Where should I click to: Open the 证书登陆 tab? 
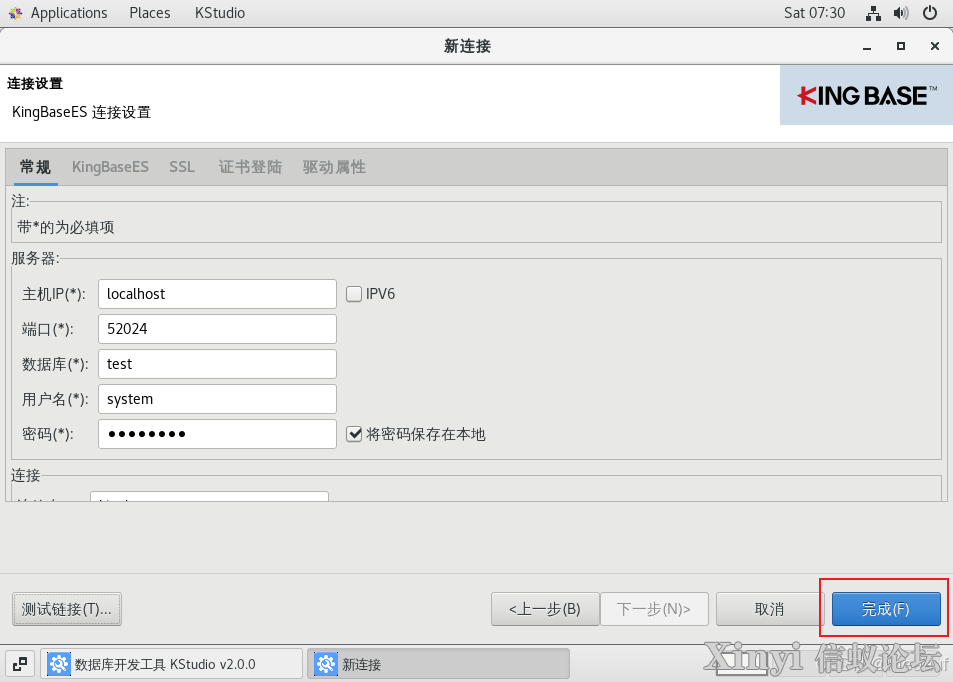click(x=250, y=167)
